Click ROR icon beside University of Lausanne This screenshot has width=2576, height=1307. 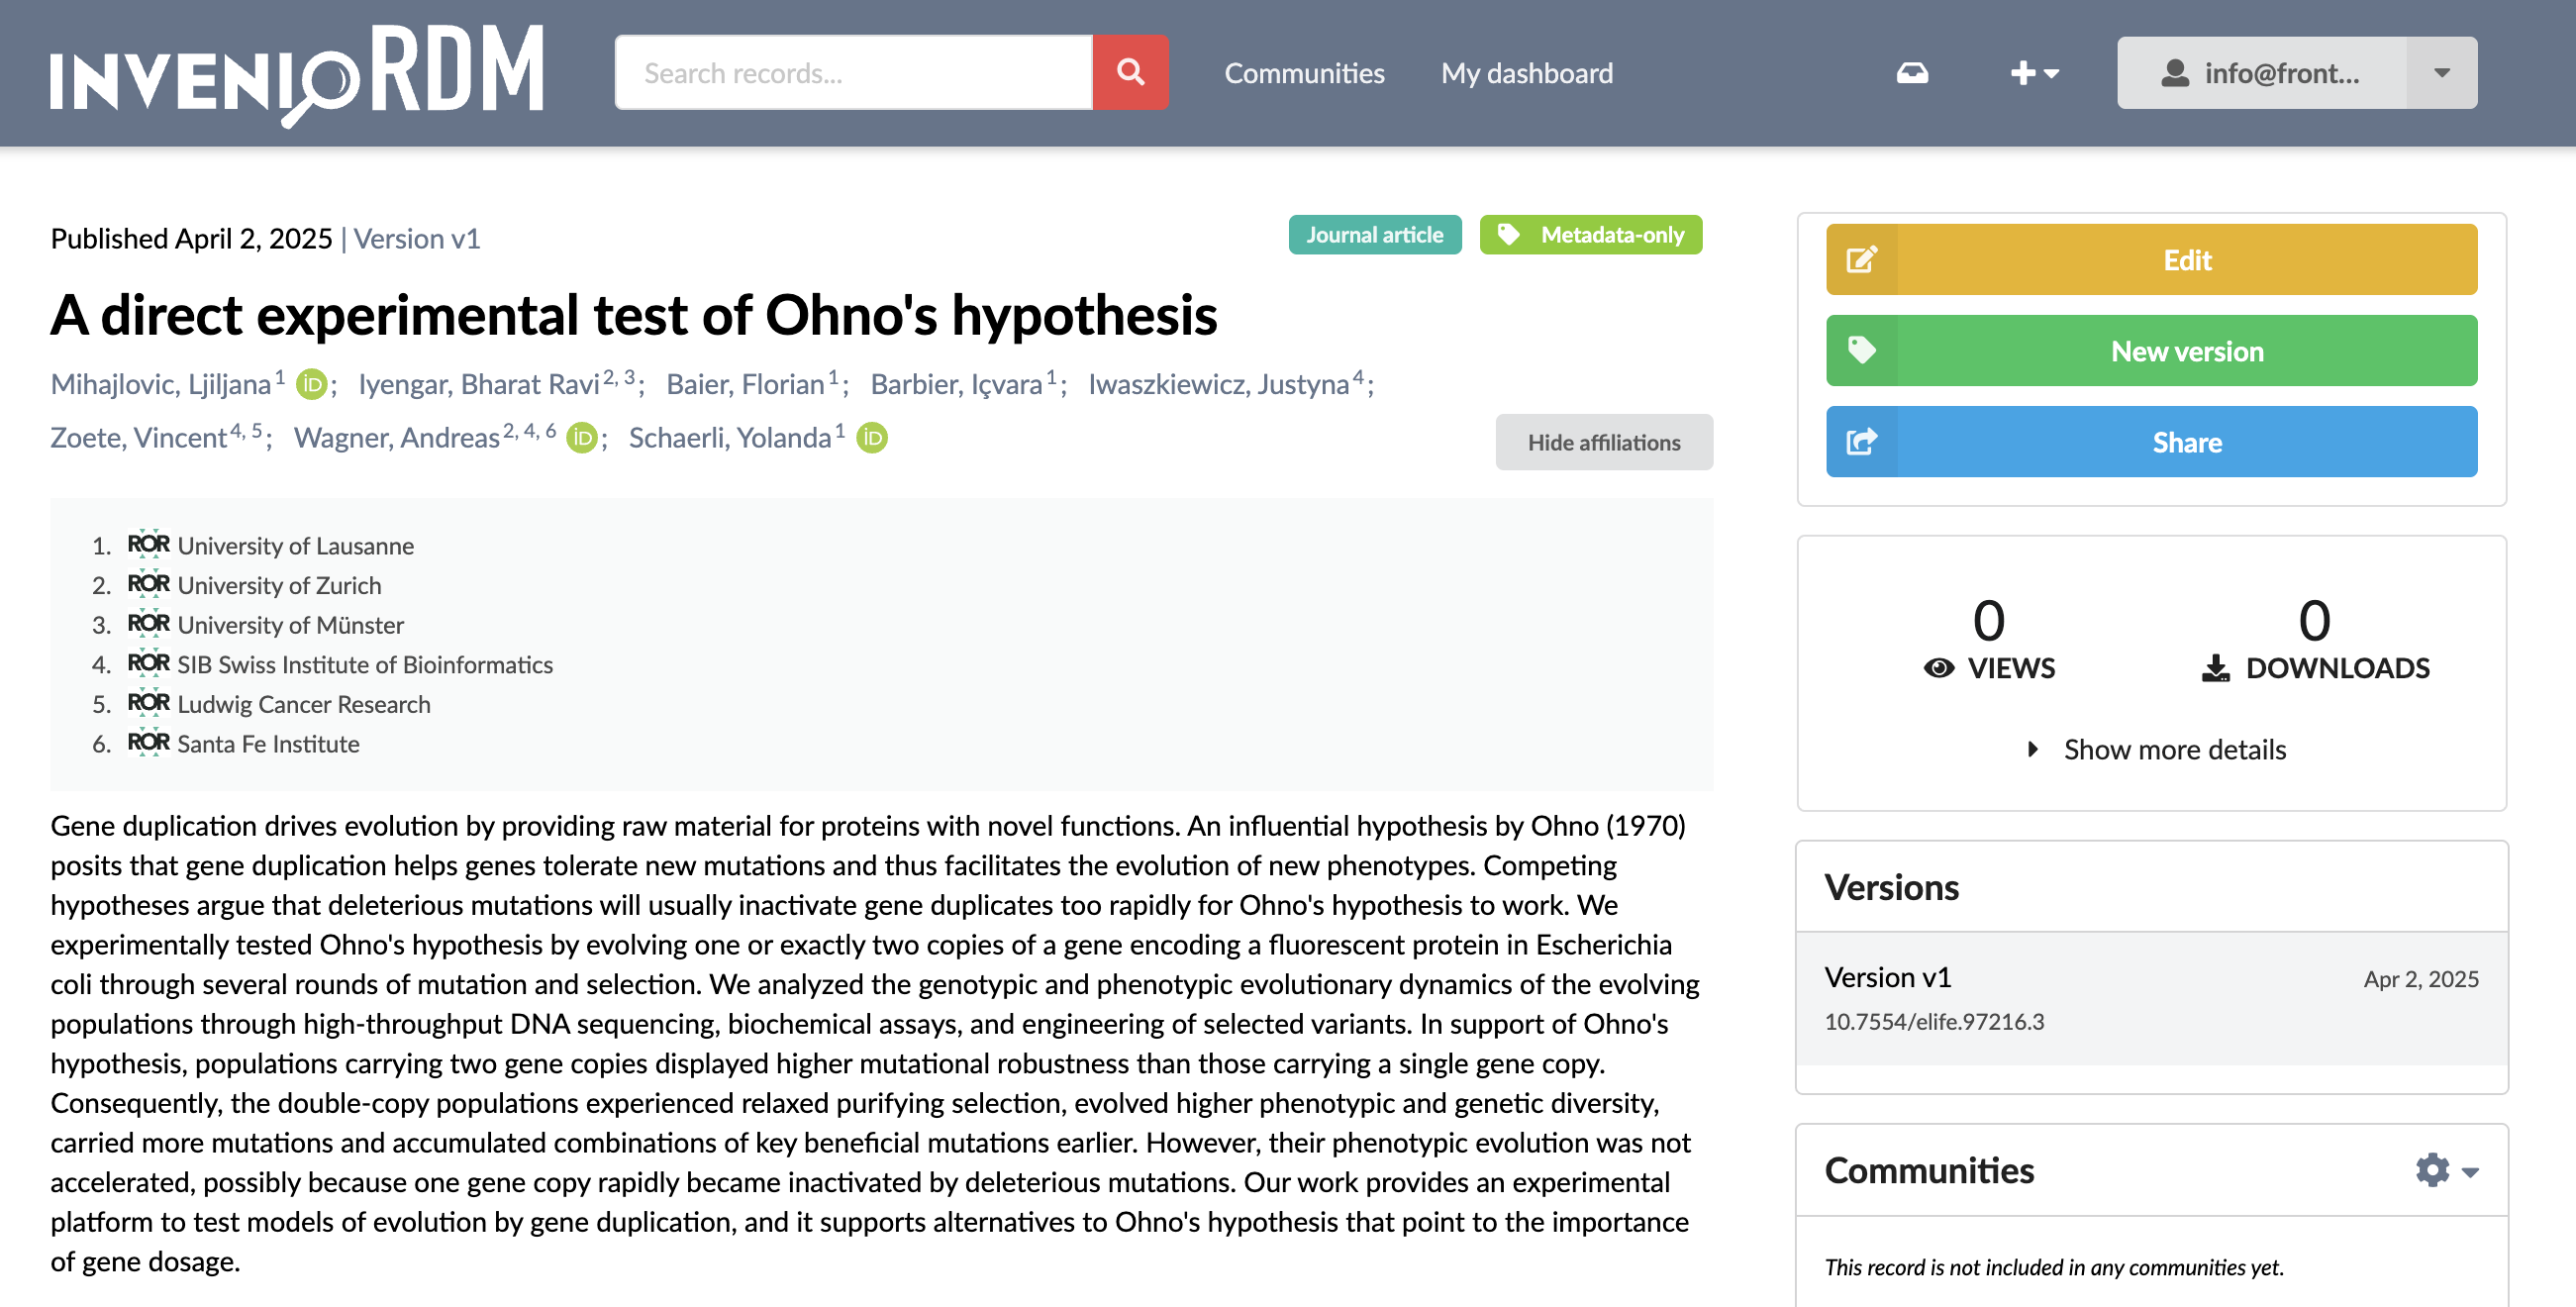(148, 545)
